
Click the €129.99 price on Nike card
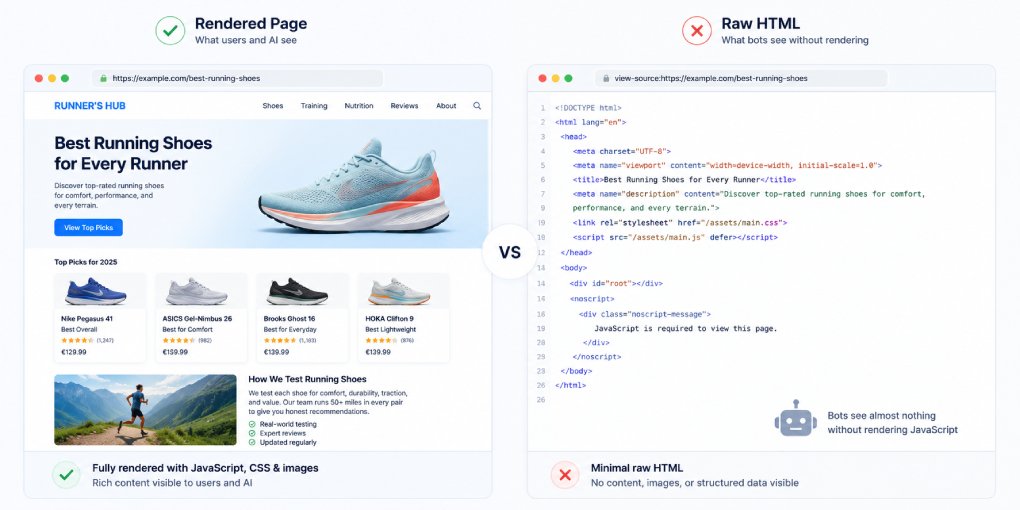pyautogui.click(x=74, y=352)
